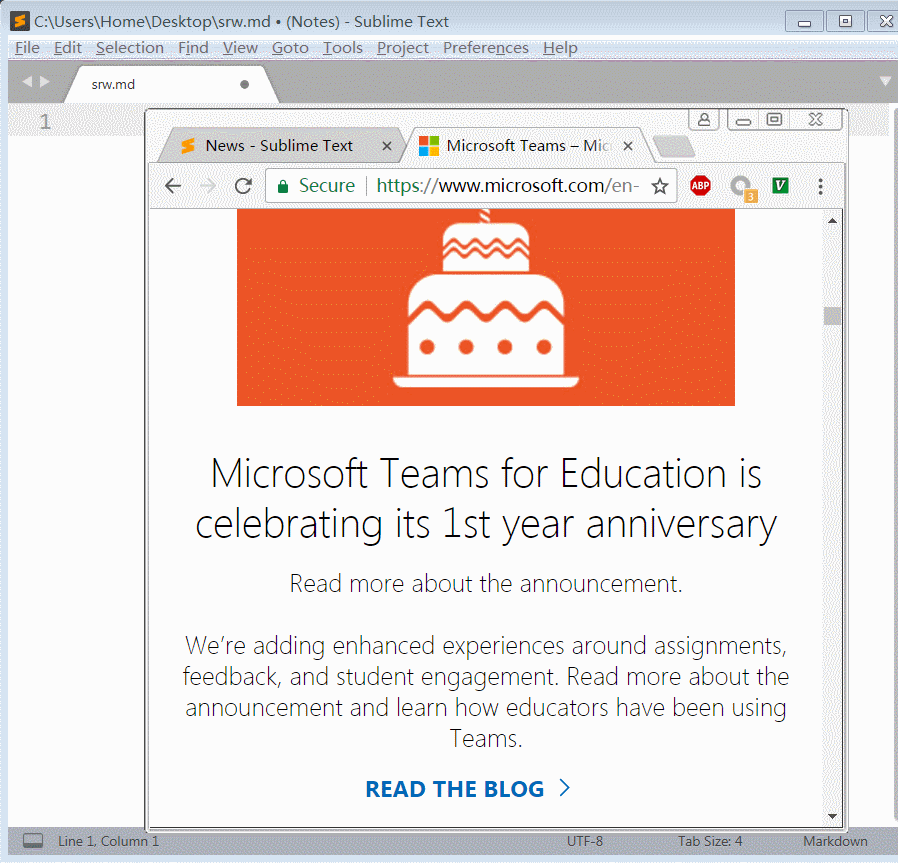Select the srw.md tab in Sublime Text
The image size is (898, 863).
point(172,84)
